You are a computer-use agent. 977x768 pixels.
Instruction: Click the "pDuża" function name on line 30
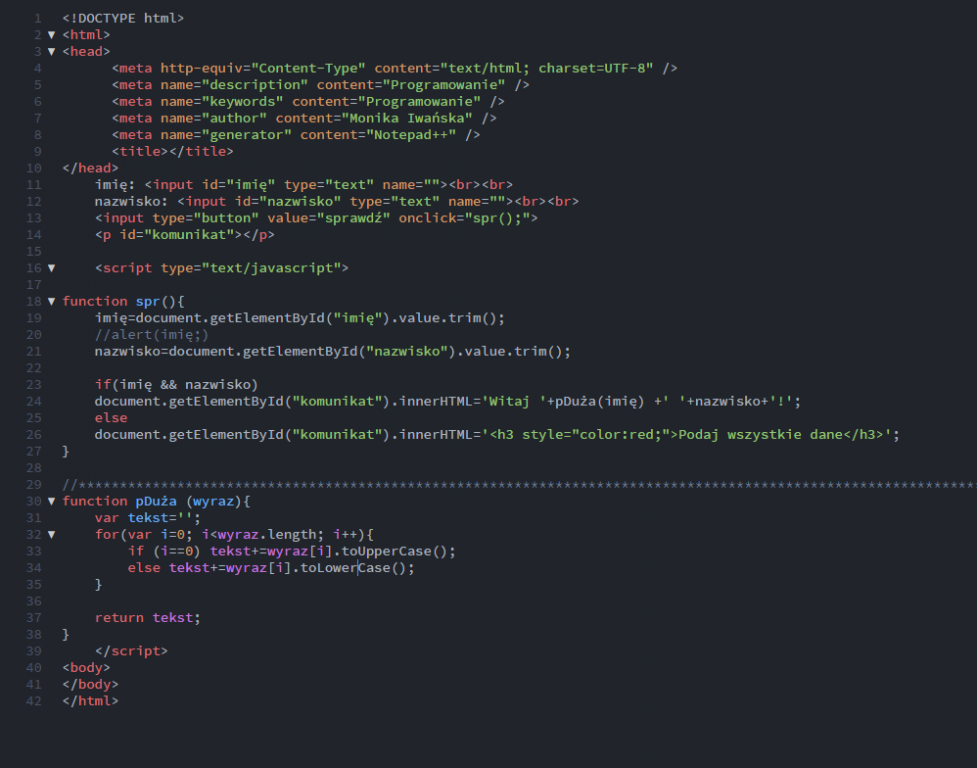pos(156,501)
